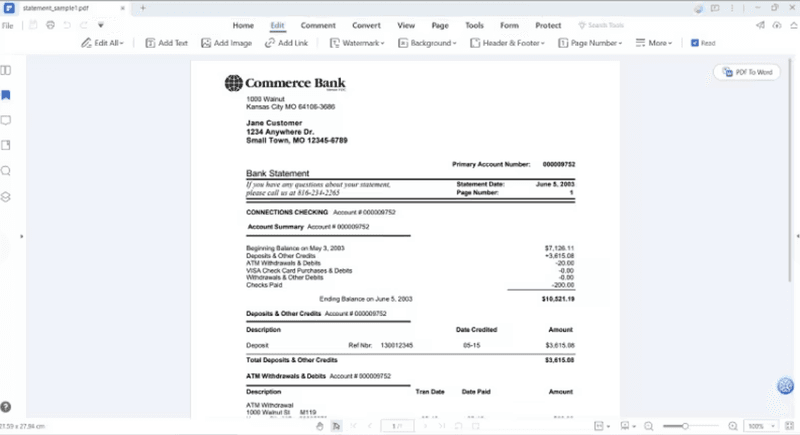This screenshot has width=800, height=435.
Task: Click the Print icon in quick access bar
Action: tap(50, 25)
